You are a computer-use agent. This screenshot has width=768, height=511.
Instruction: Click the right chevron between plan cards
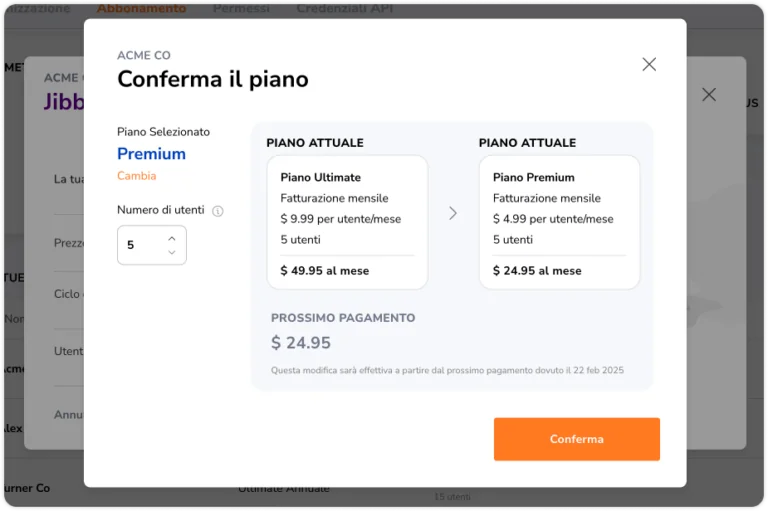(x=453, y=213)
